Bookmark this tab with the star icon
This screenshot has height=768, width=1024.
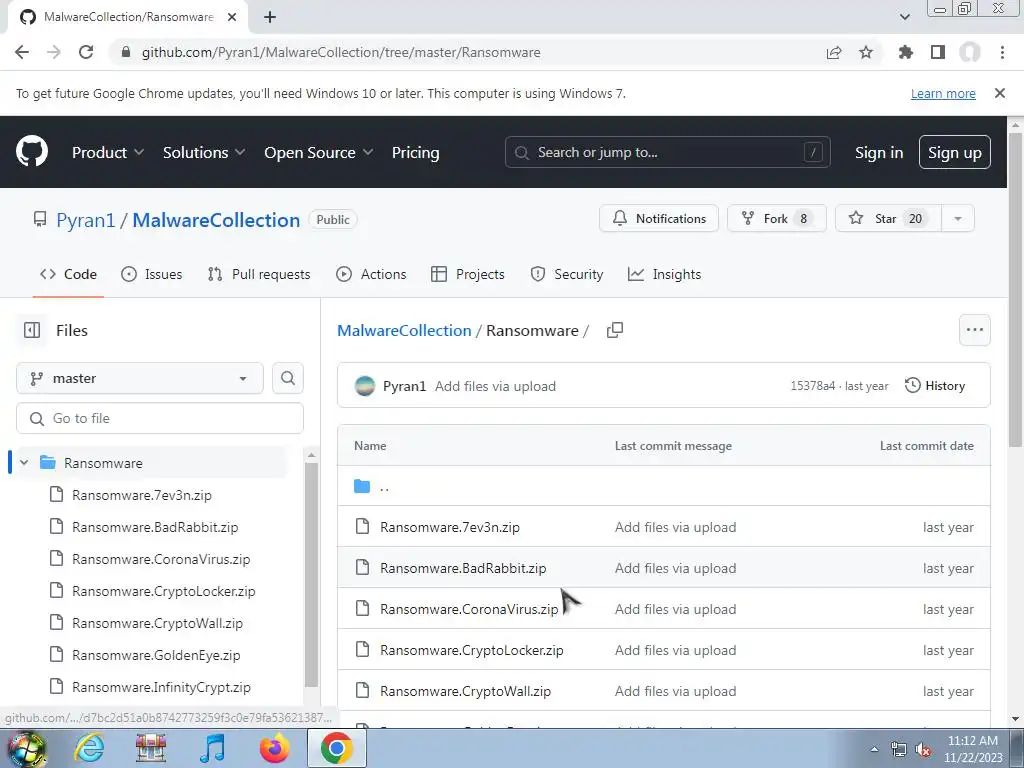coord(866,52)
